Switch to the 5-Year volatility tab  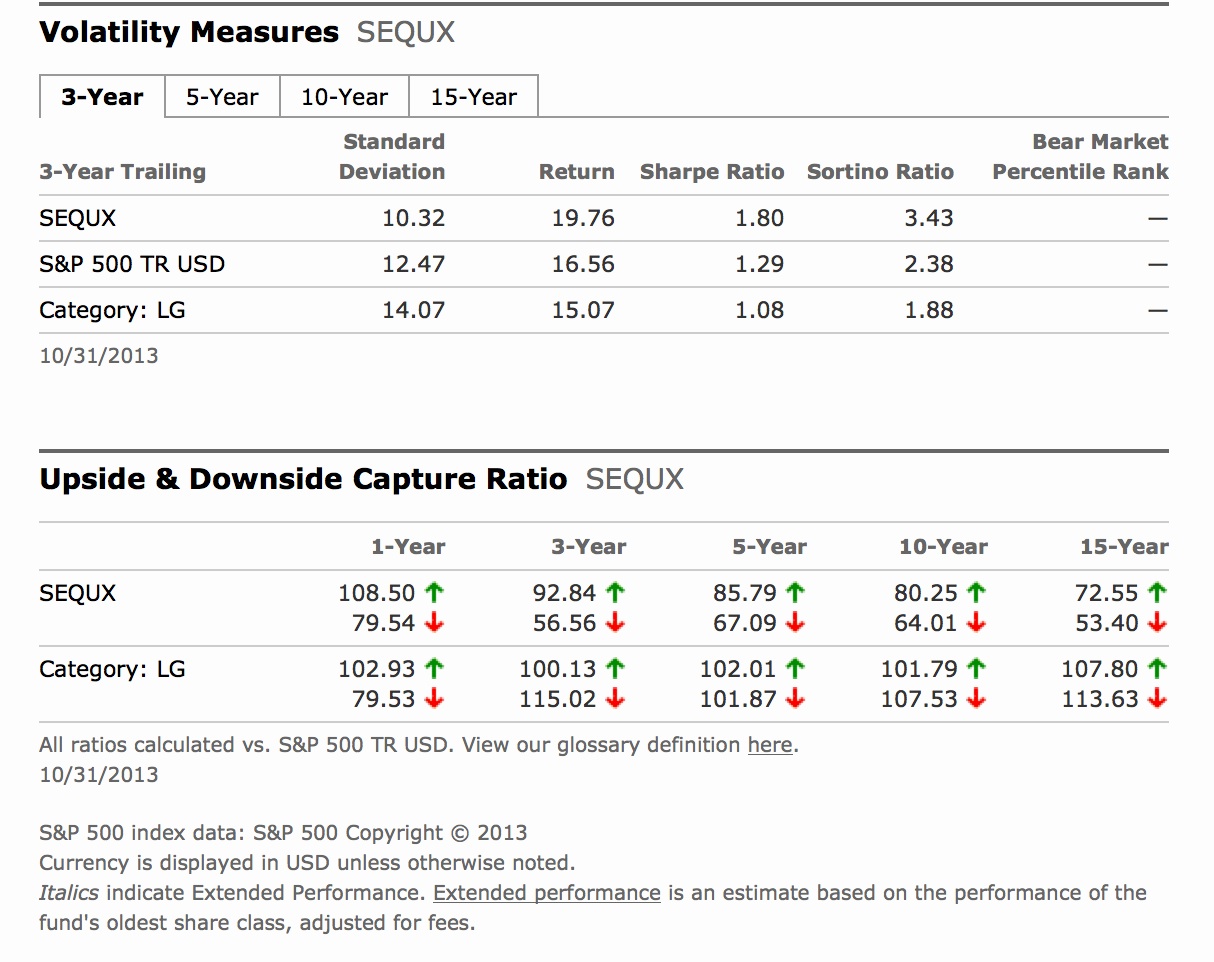tap(222, 97)
